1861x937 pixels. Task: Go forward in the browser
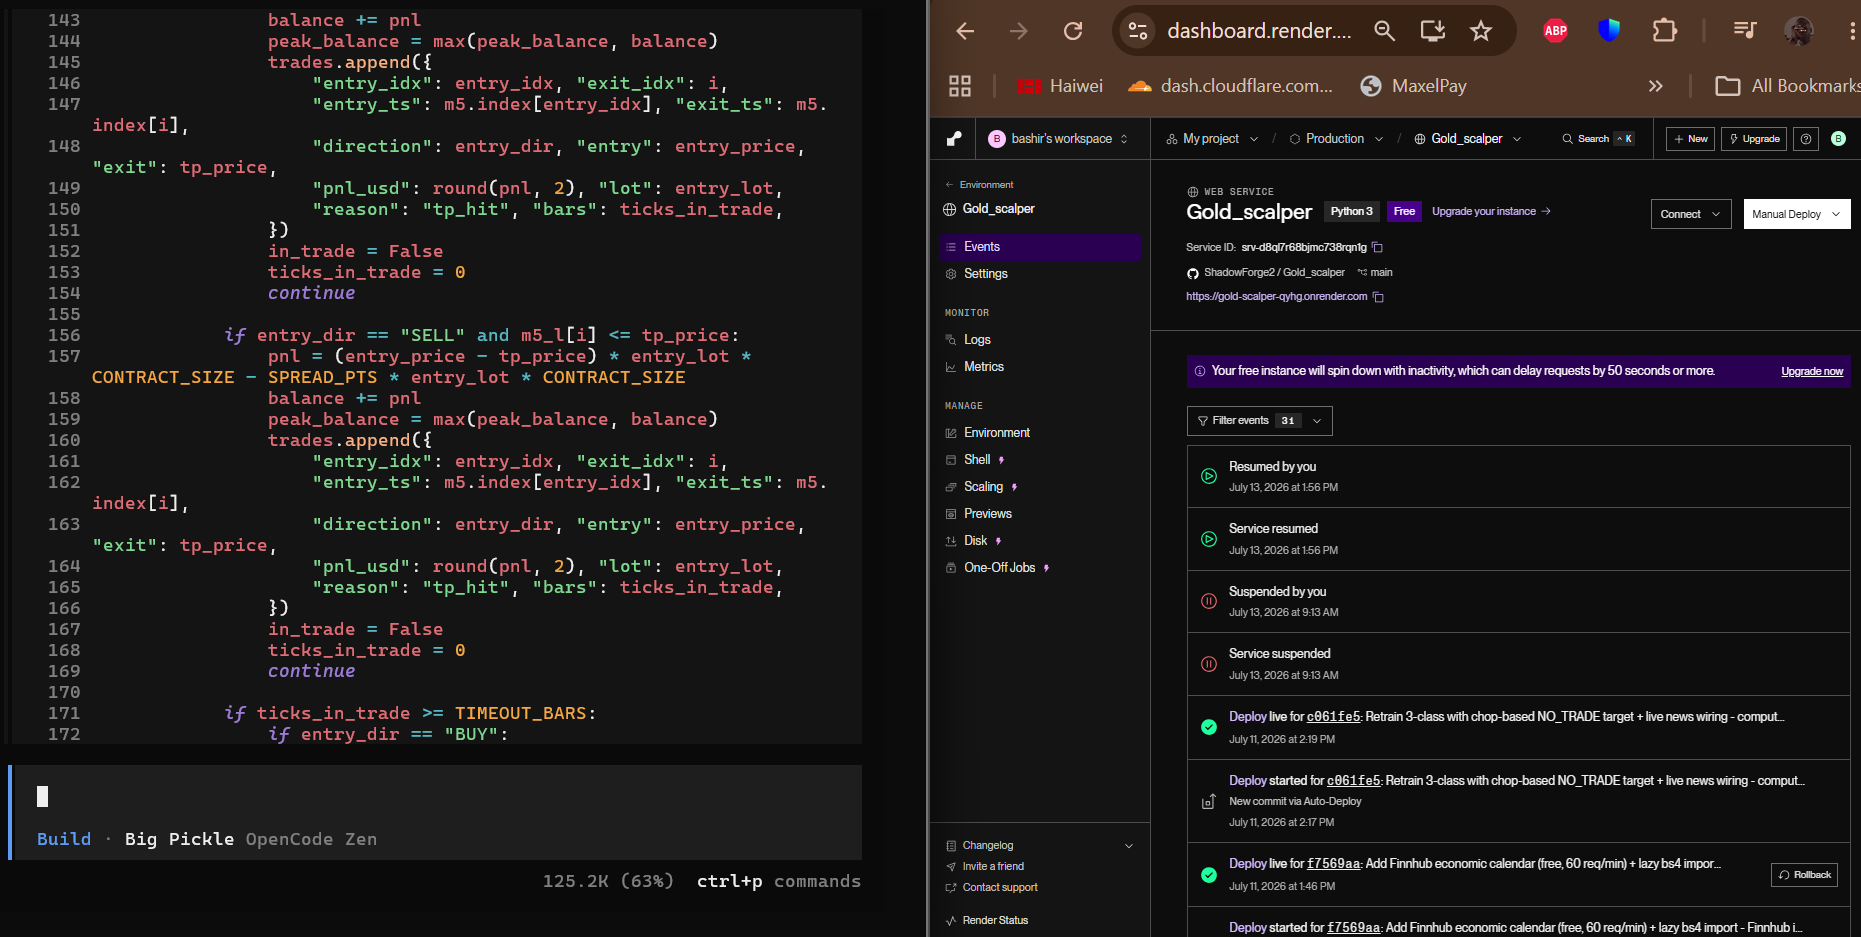1018,31
